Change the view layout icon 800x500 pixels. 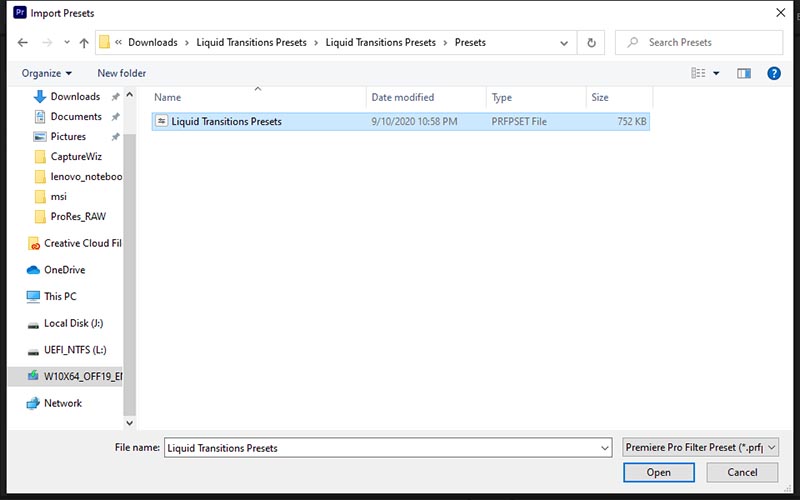698,73
